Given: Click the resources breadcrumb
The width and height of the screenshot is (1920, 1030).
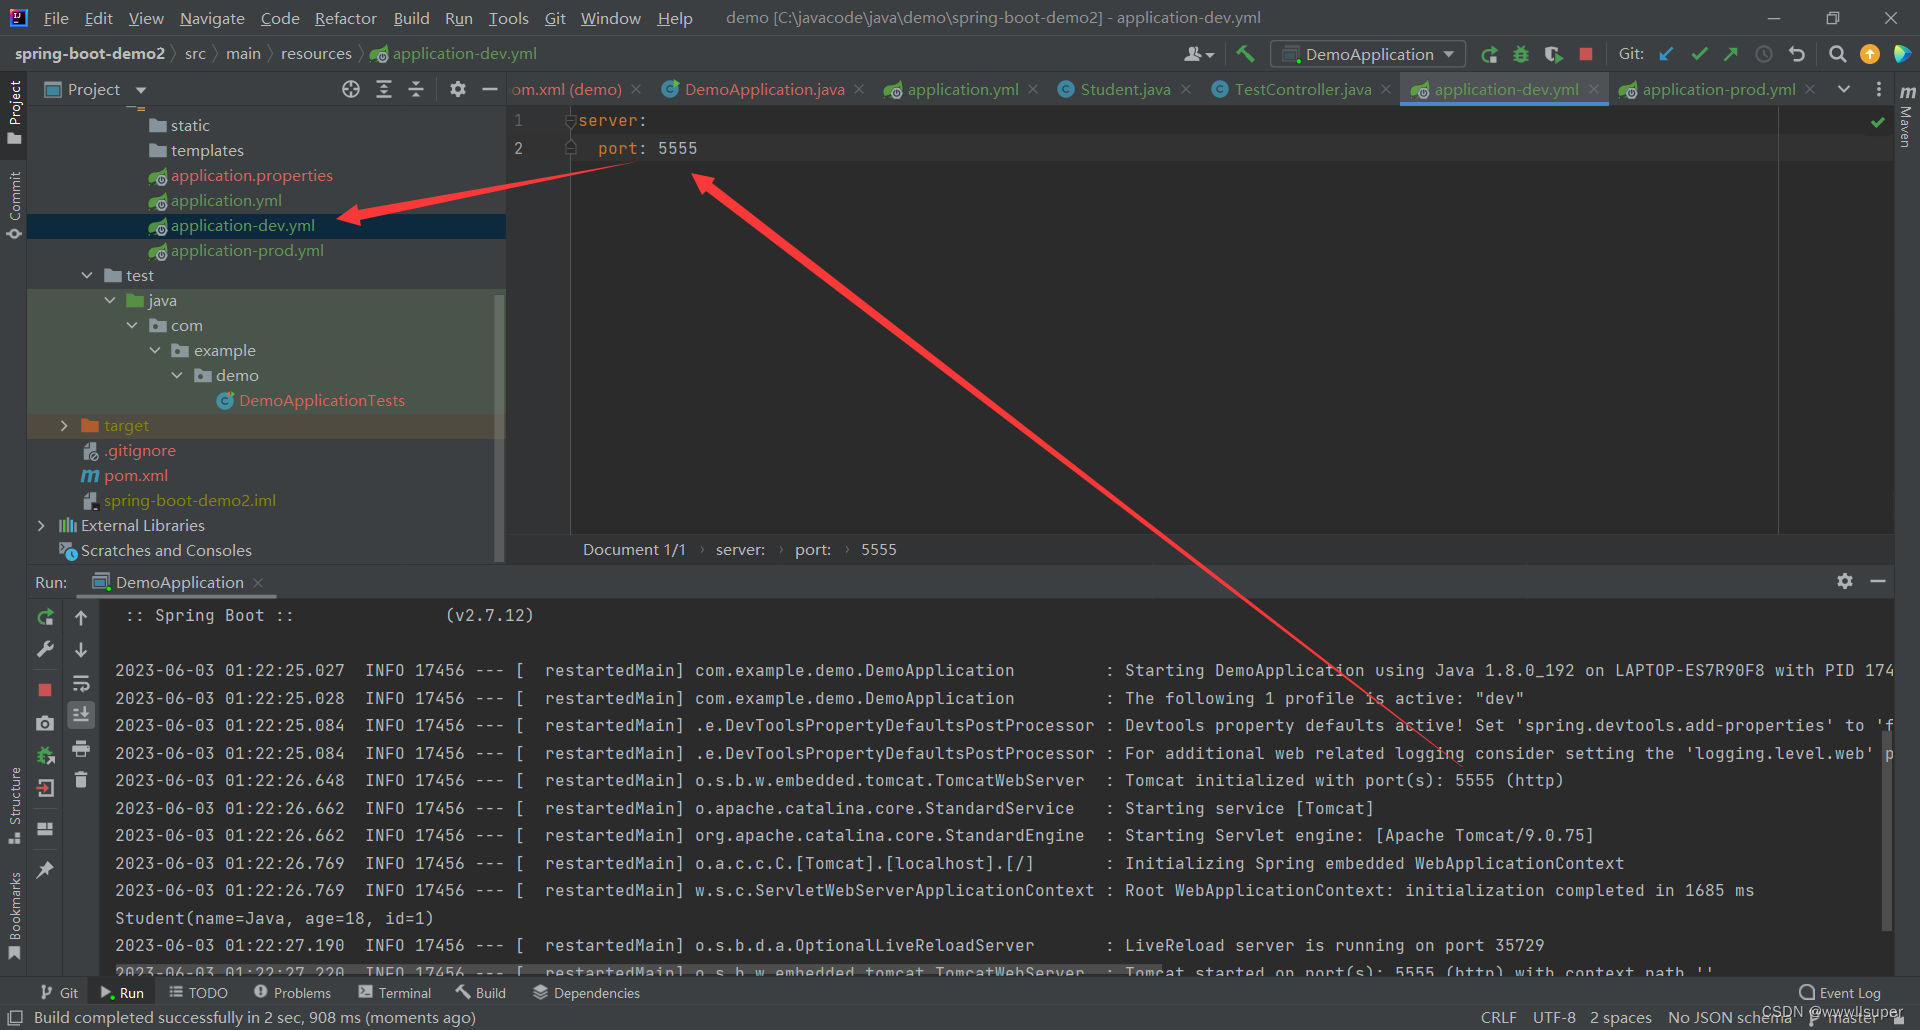Looking at the screenshot, I should click(316, 54).
